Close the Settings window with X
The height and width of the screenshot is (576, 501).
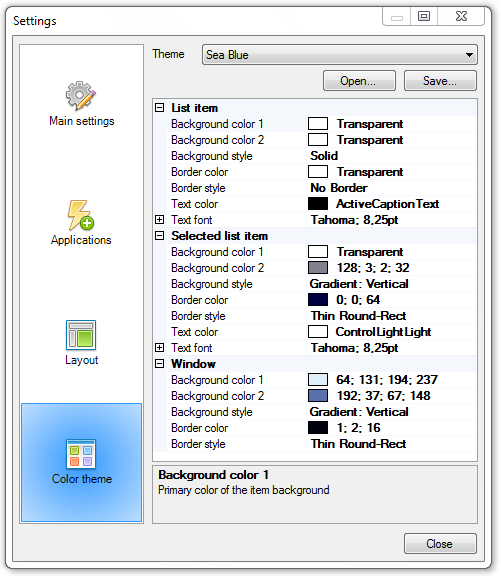[x=461, y=16]
